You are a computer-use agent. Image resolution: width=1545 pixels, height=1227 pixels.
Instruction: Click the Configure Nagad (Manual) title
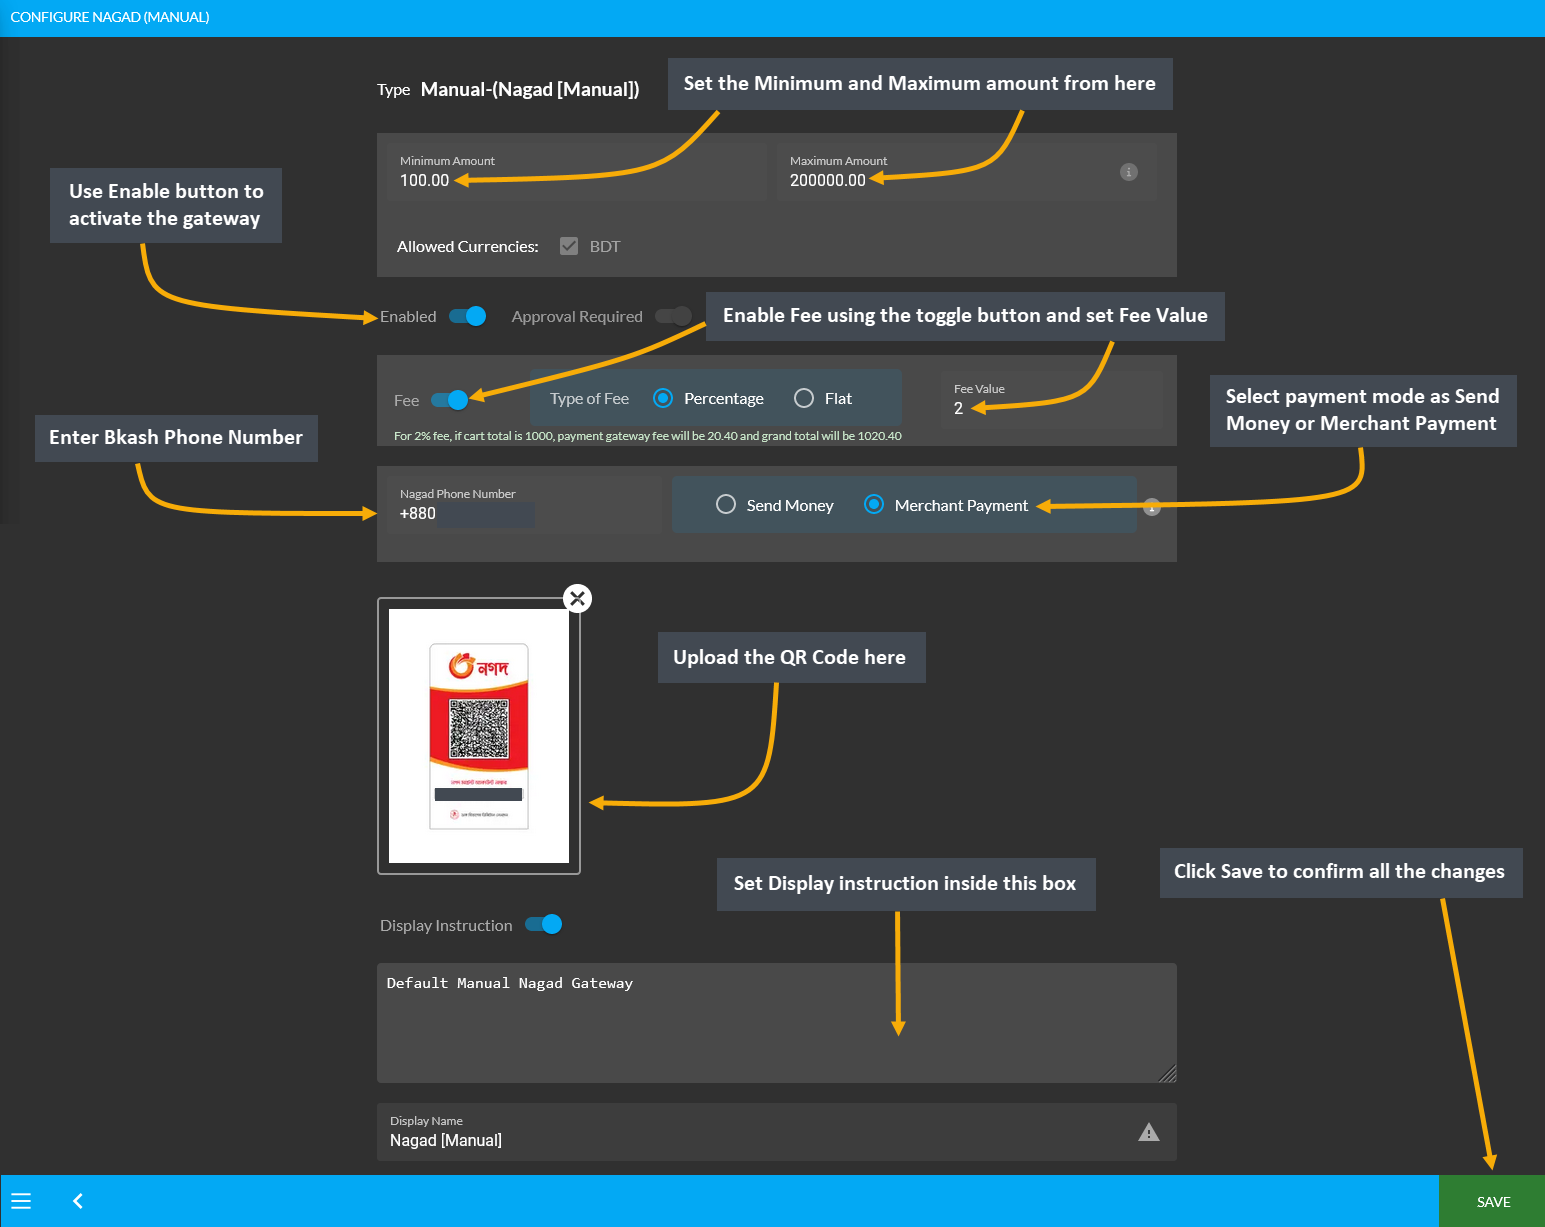click(110, 17)
